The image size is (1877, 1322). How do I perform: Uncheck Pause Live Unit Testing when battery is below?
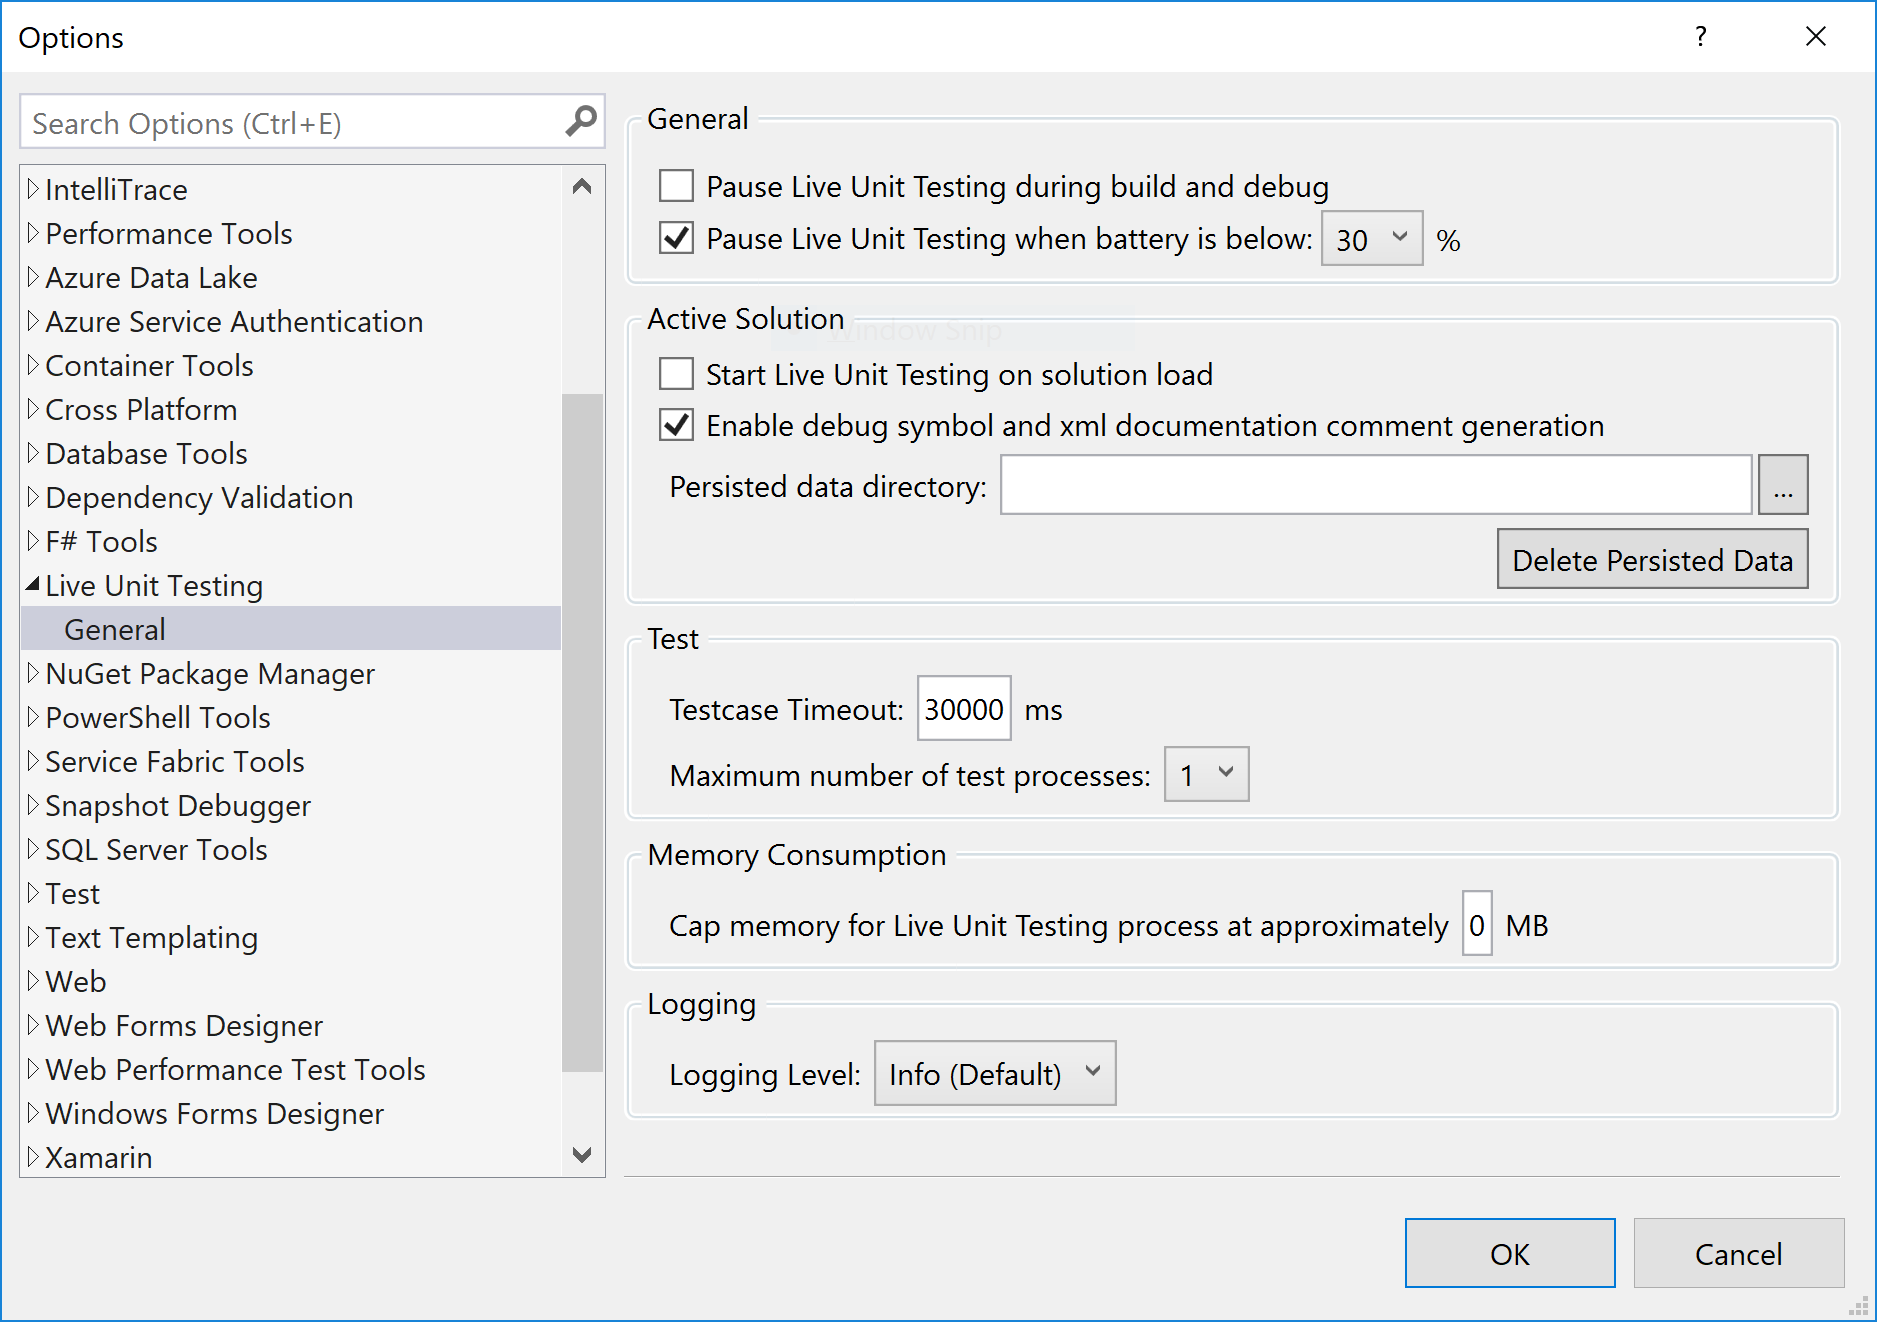tap(677, 238)
